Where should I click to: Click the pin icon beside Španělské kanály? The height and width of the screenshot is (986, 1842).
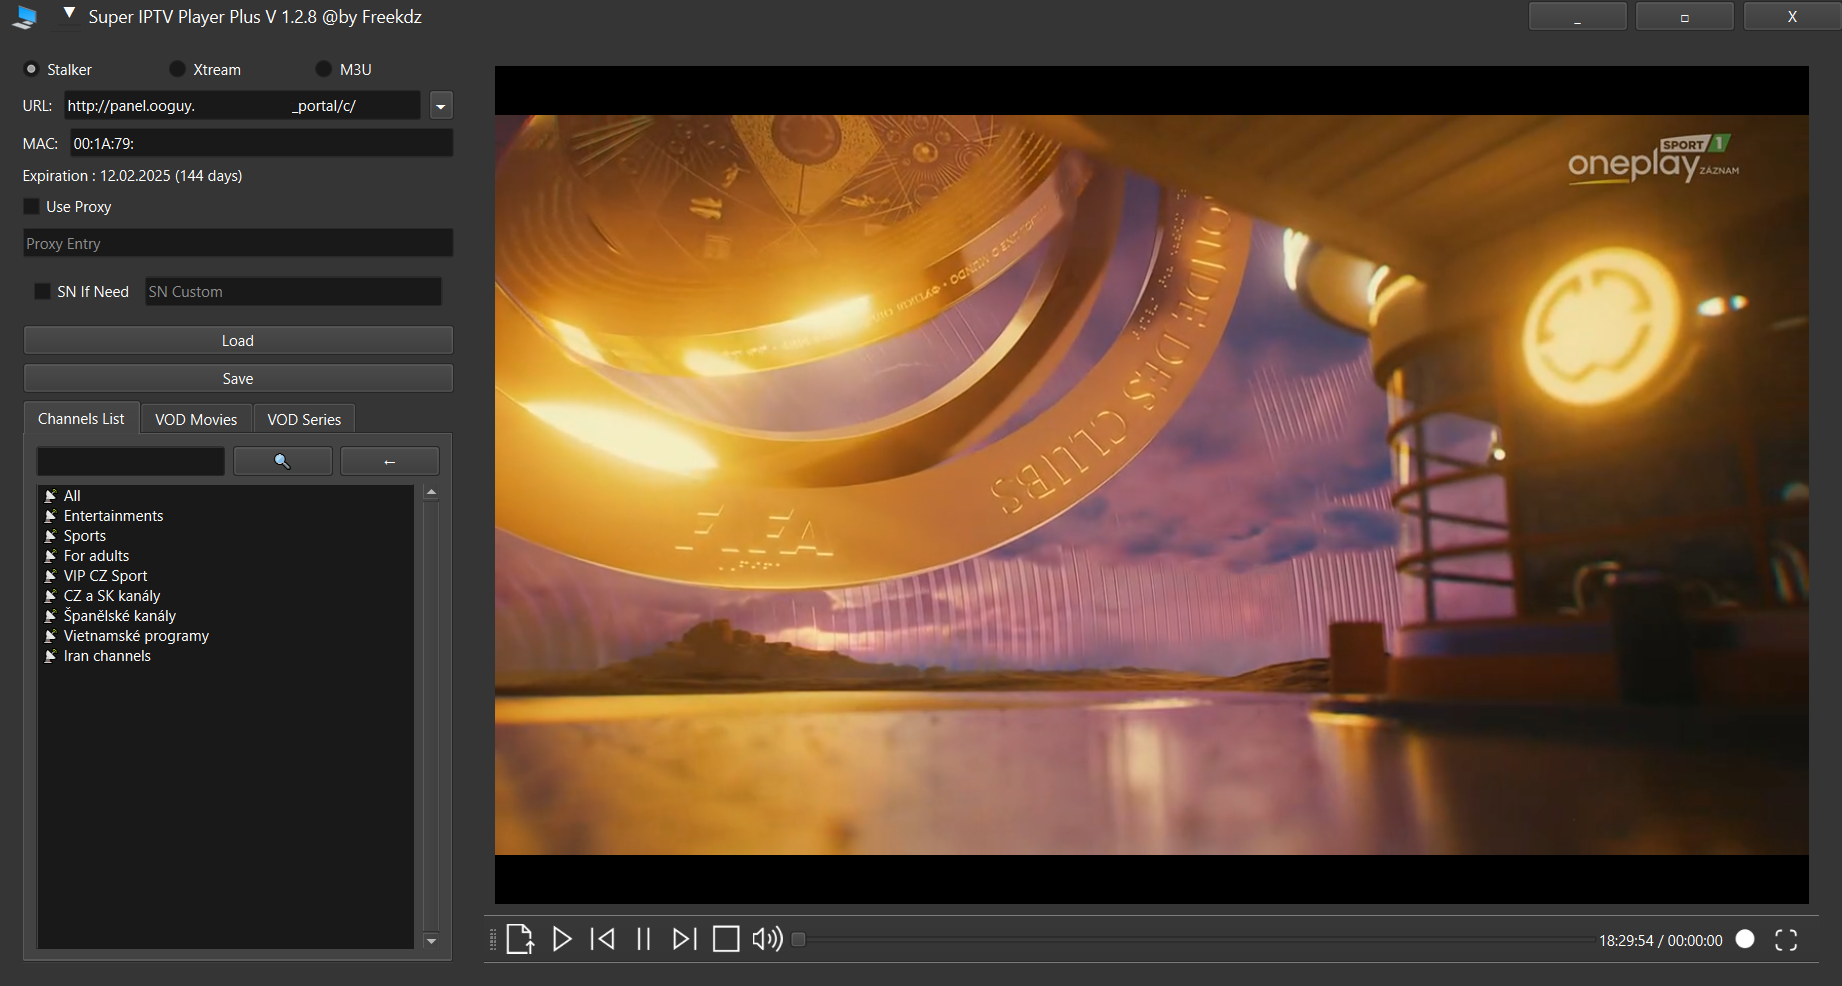(x=50, y=616)
